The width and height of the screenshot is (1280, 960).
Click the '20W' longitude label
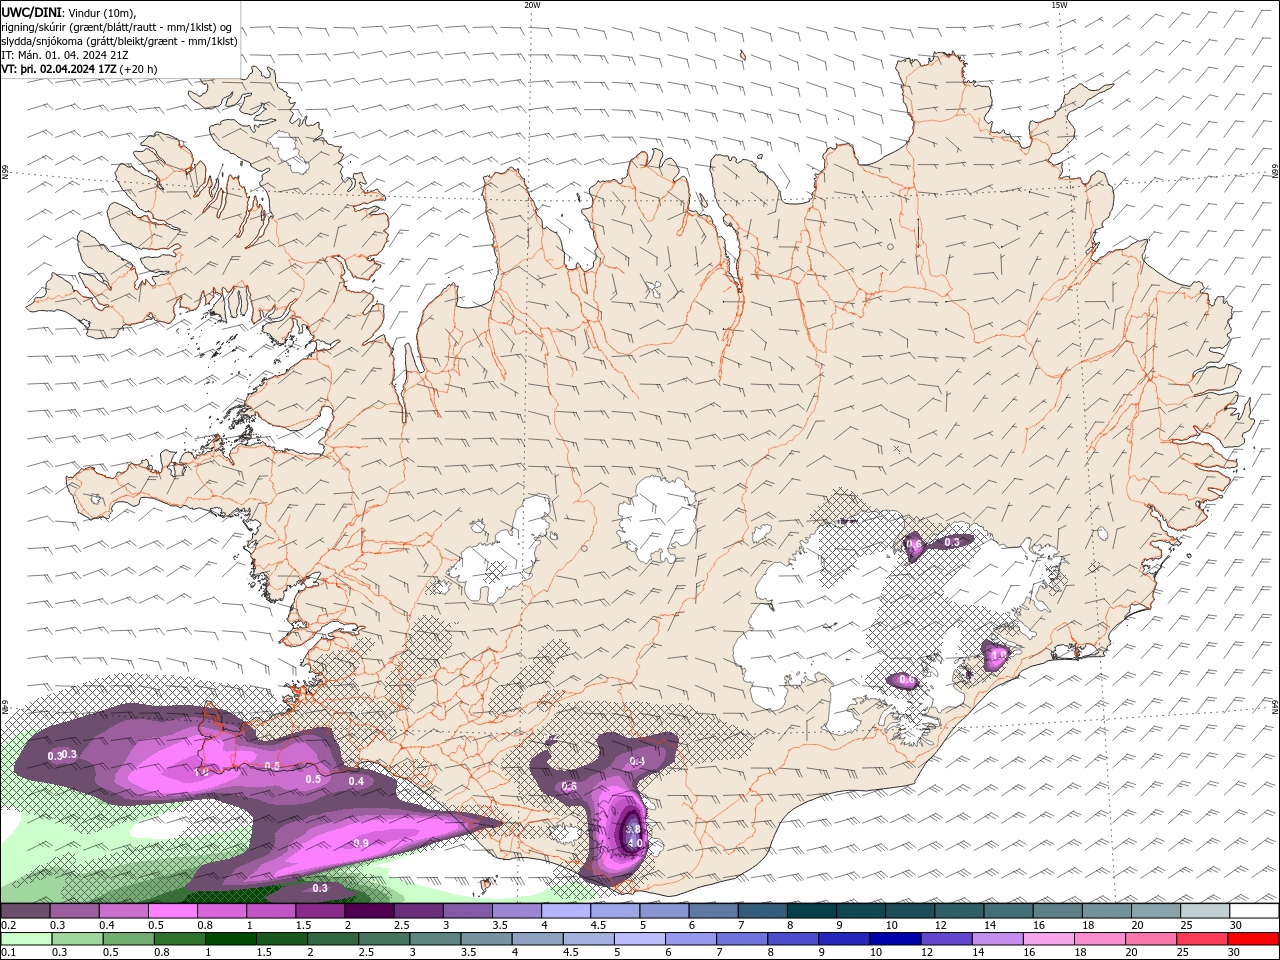[532, 5]
